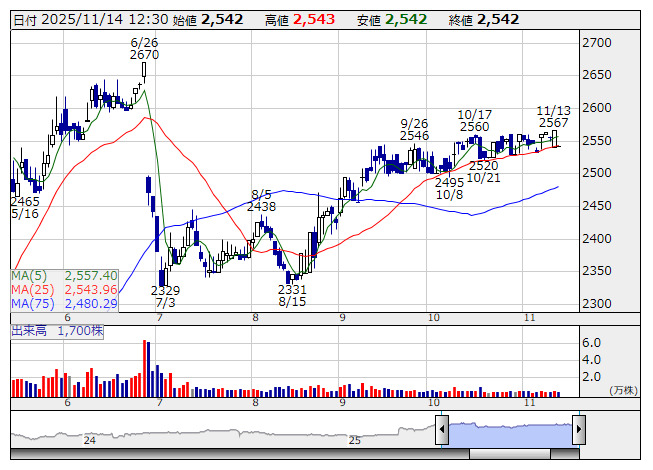Click the right range handle arrow in navigator
The width and height of the screenshot is (653, 470).
coord(577,430)
